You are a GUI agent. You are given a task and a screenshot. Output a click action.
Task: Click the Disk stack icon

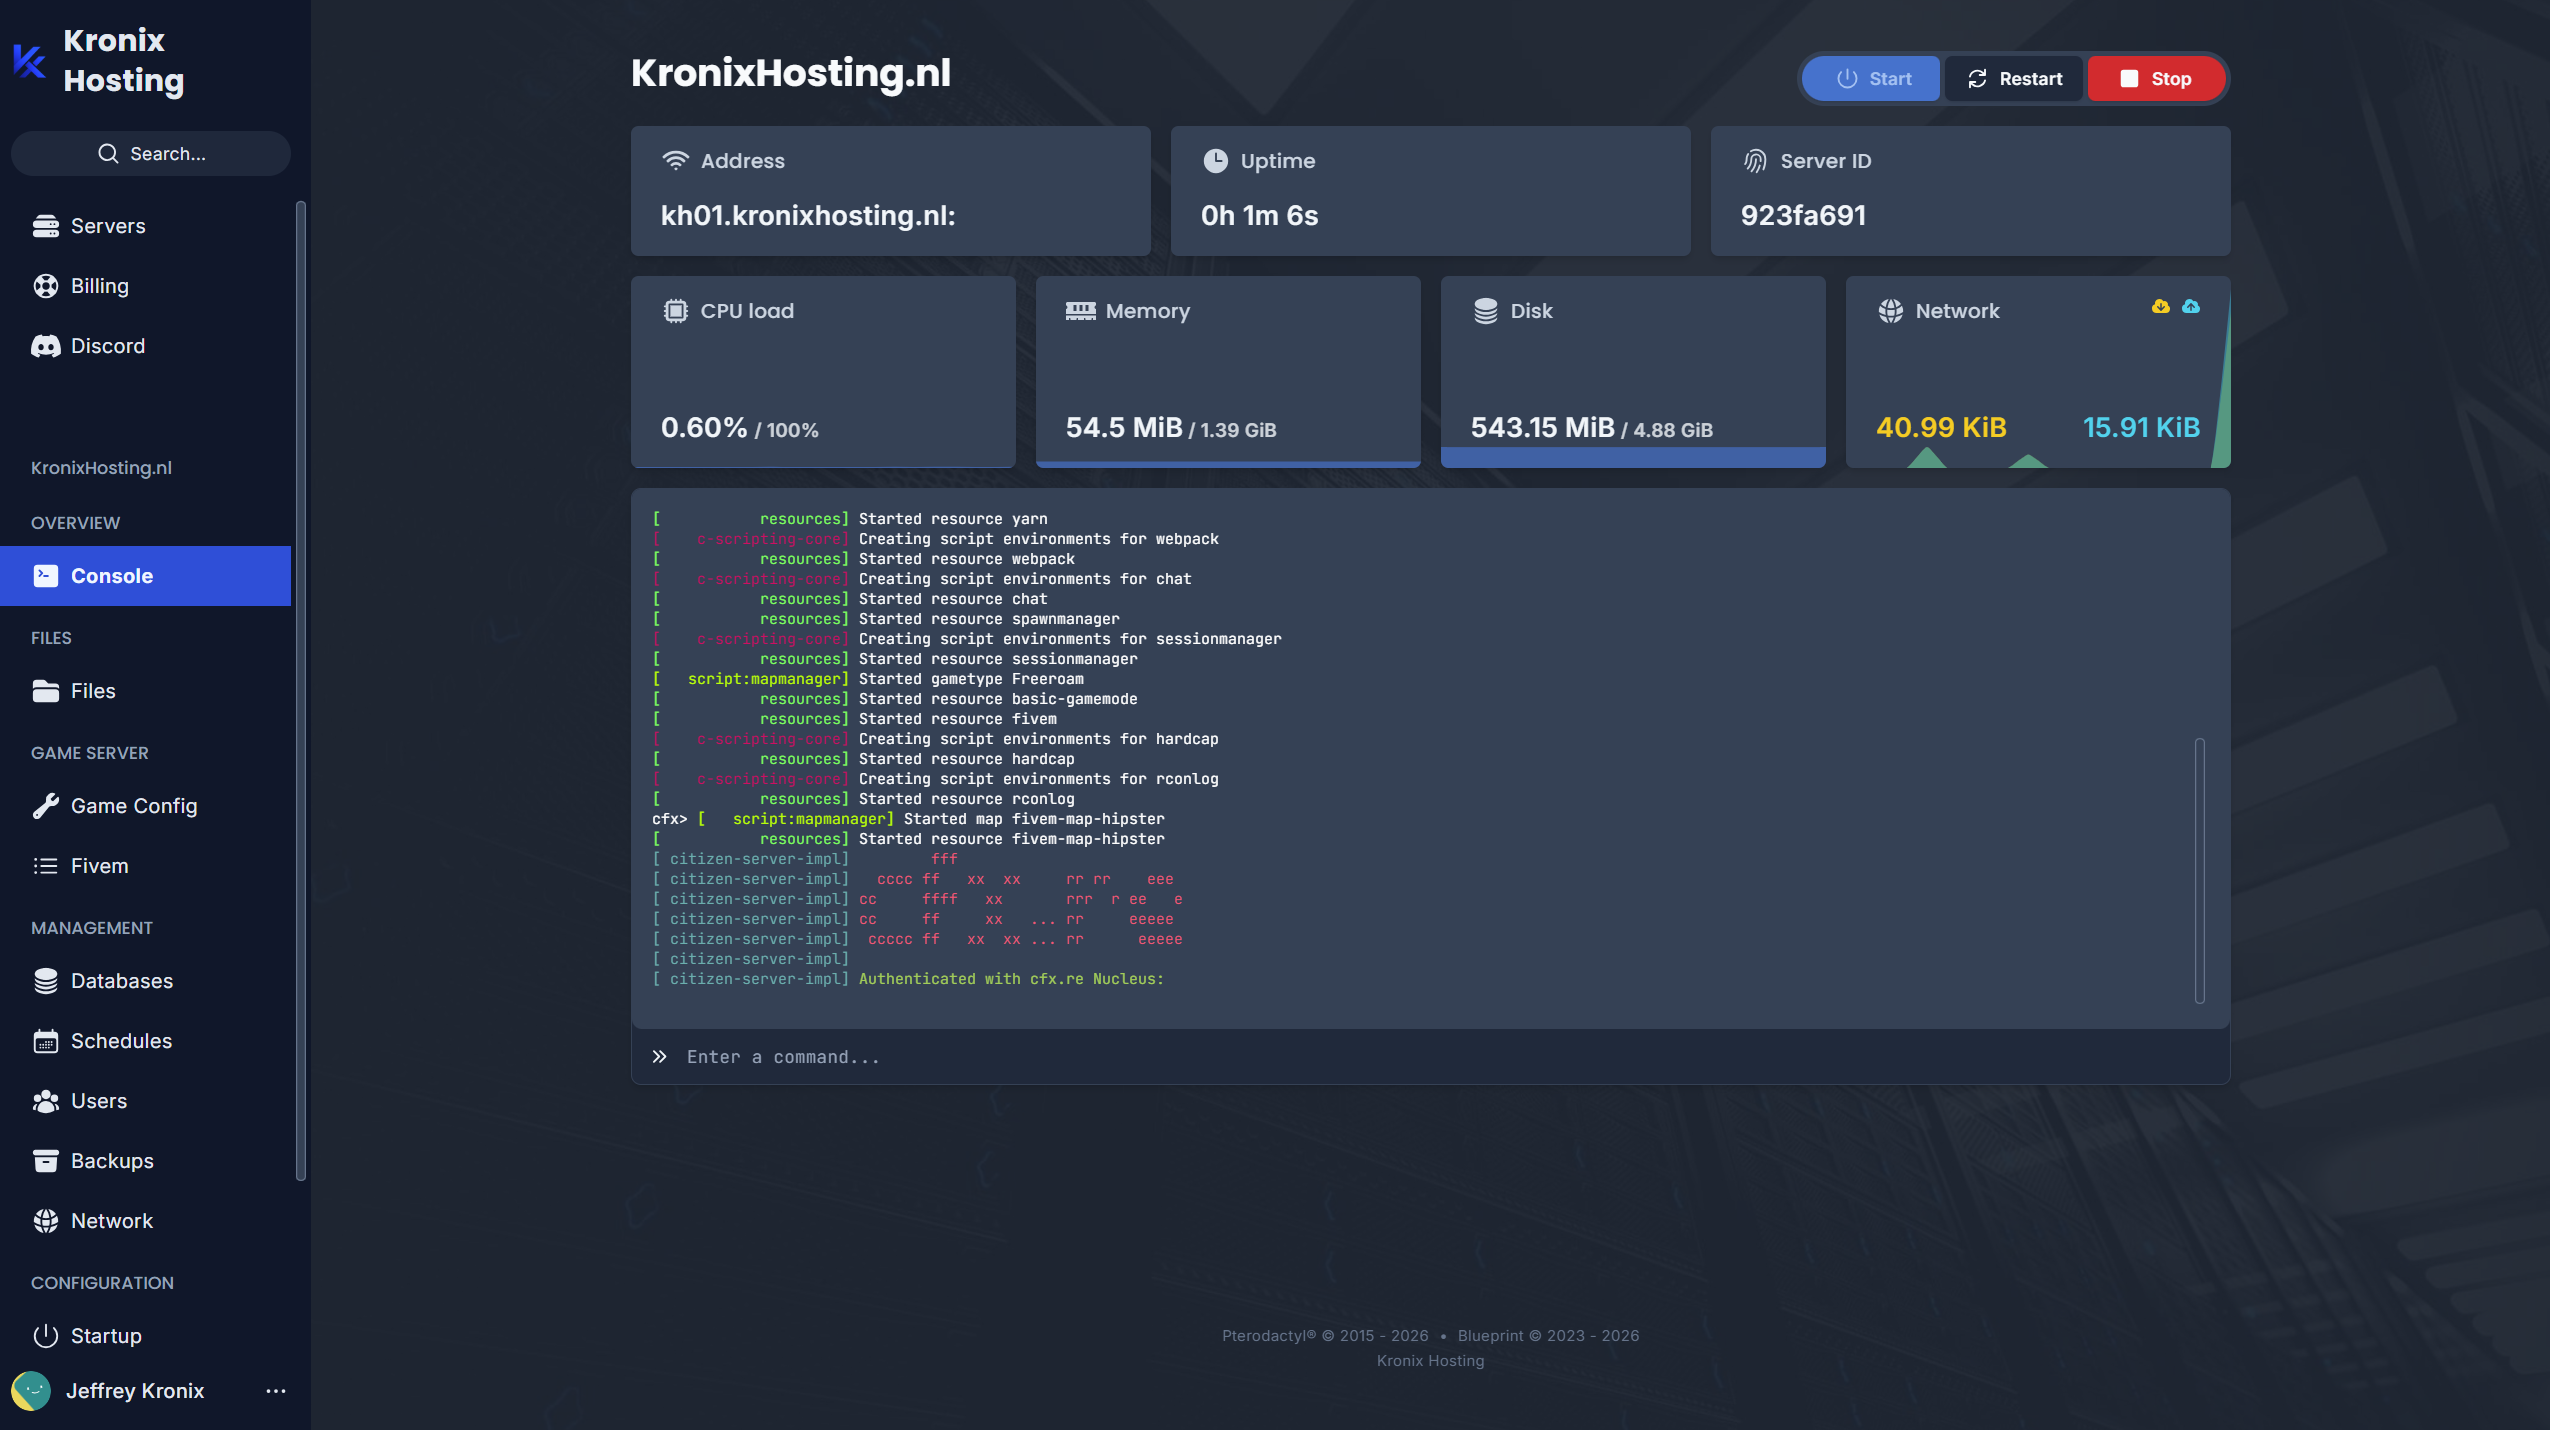1486,311
